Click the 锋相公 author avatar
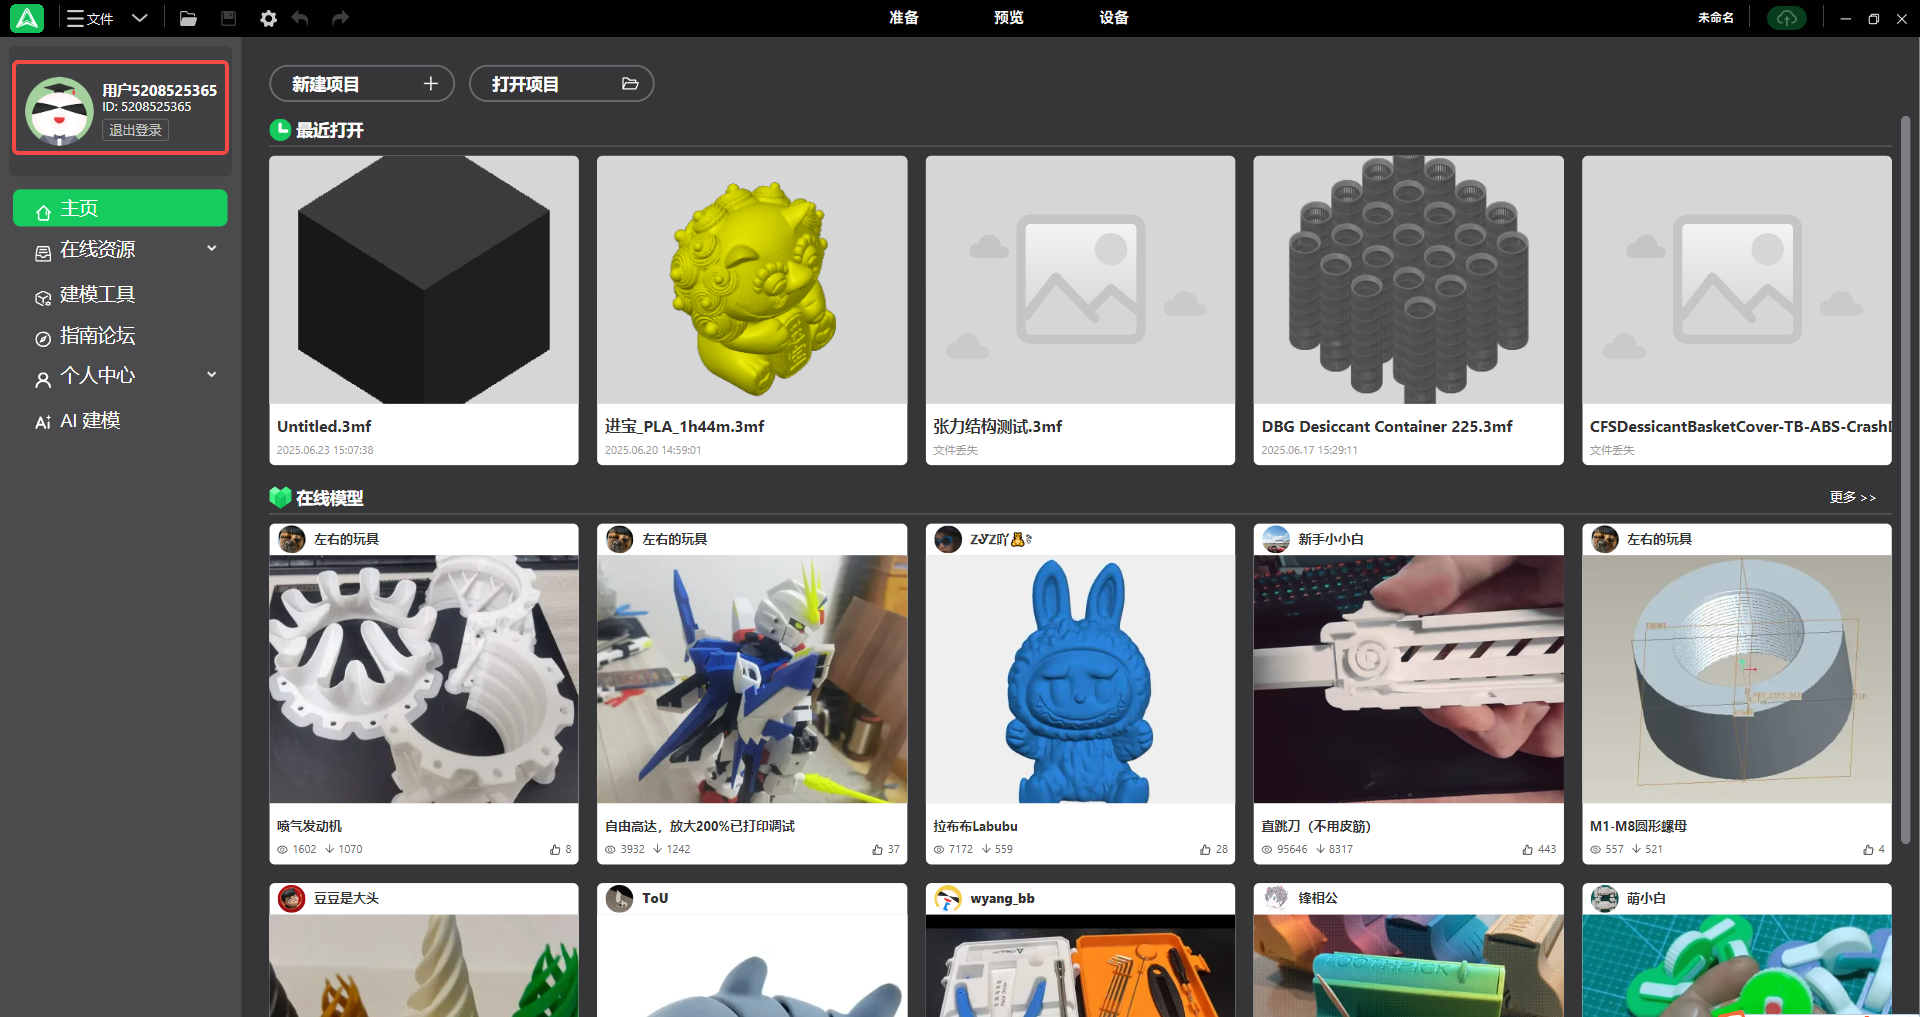This screenshot has width=1920, height=1017. [x=1276, y=898]
